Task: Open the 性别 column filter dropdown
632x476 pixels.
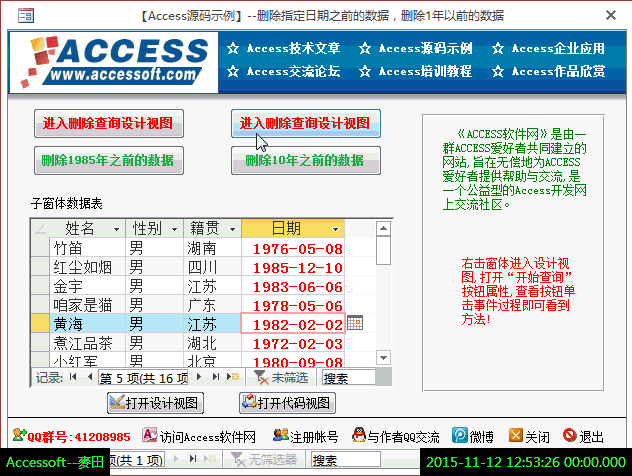Action: pos(175,229)
